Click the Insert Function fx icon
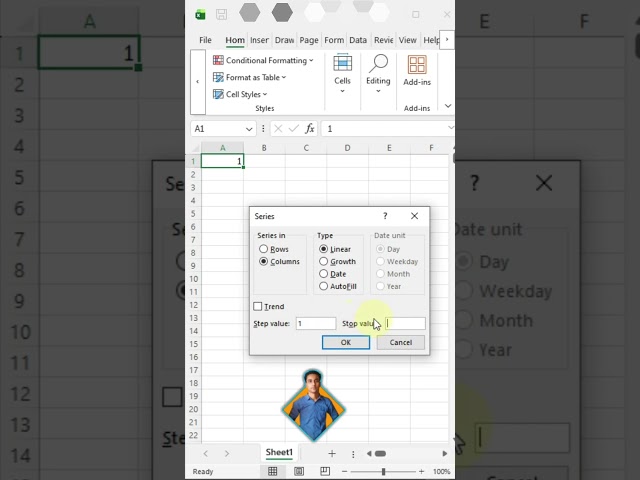 tap(310, 129)
